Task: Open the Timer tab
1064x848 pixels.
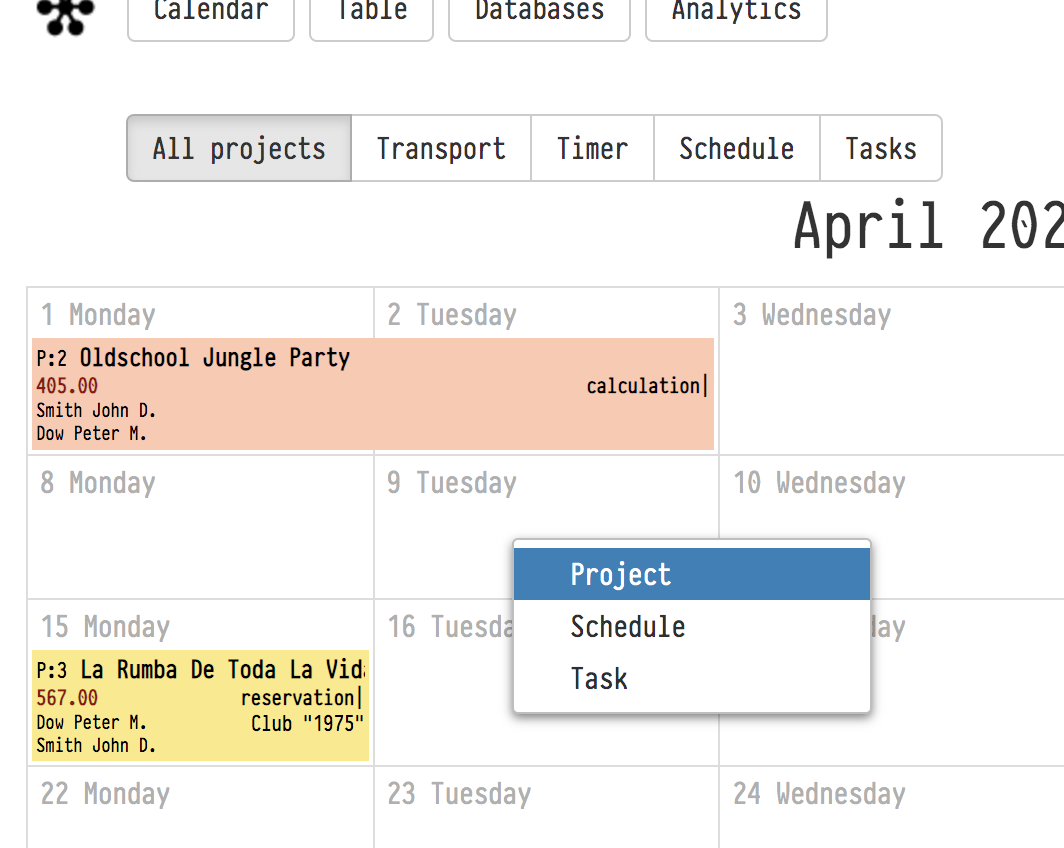Action: click(592, 149)
